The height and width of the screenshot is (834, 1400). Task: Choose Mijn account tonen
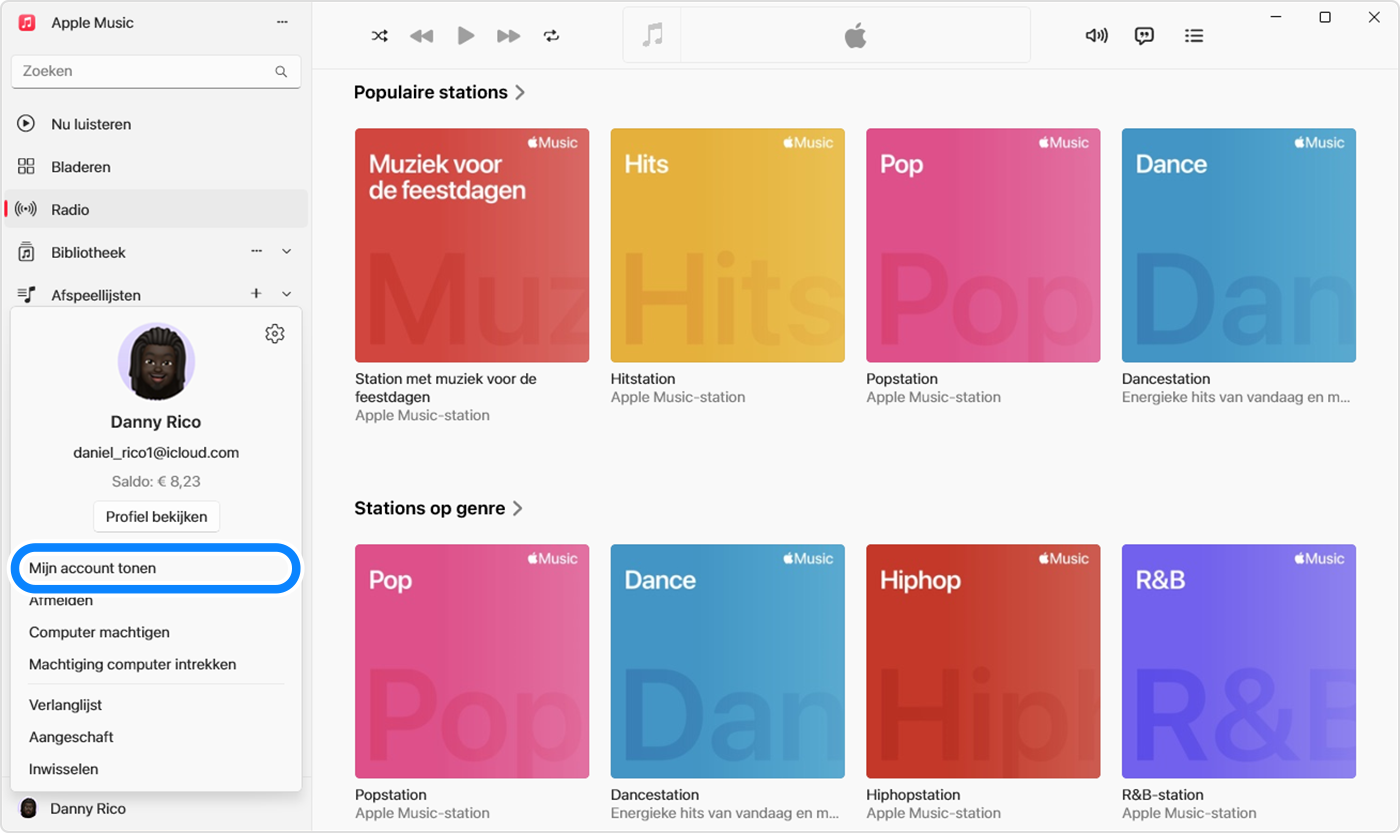pyautogui.click(x=156, y=568)
